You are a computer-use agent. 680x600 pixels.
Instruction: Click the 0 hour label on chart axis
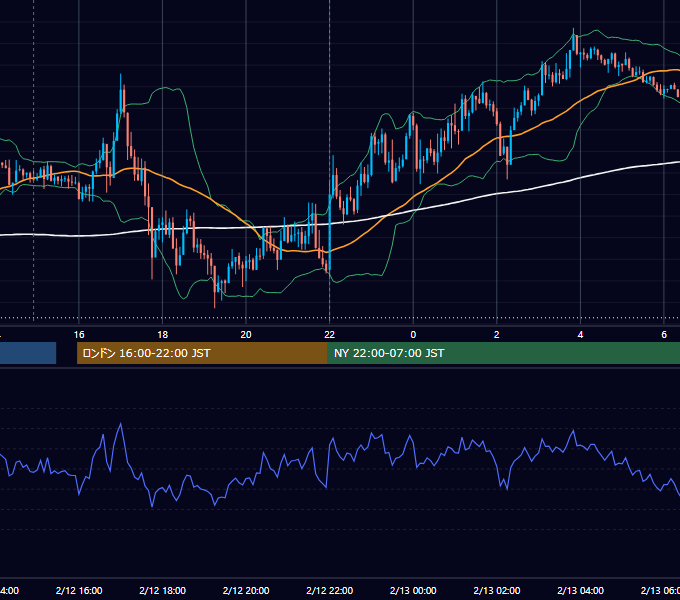coord(413,335)
